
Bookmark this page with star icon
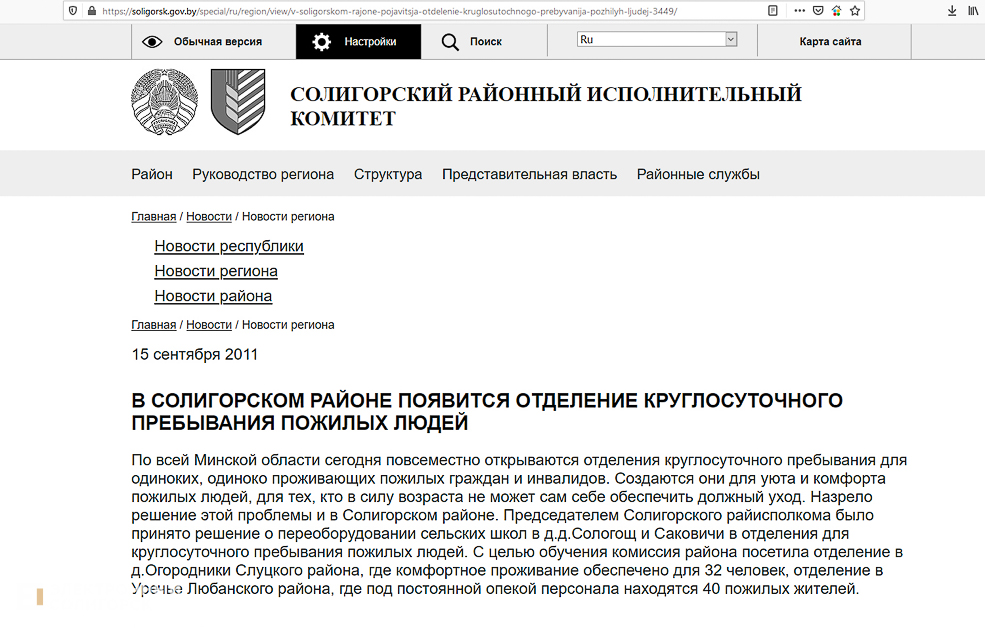tap(853, 11)
